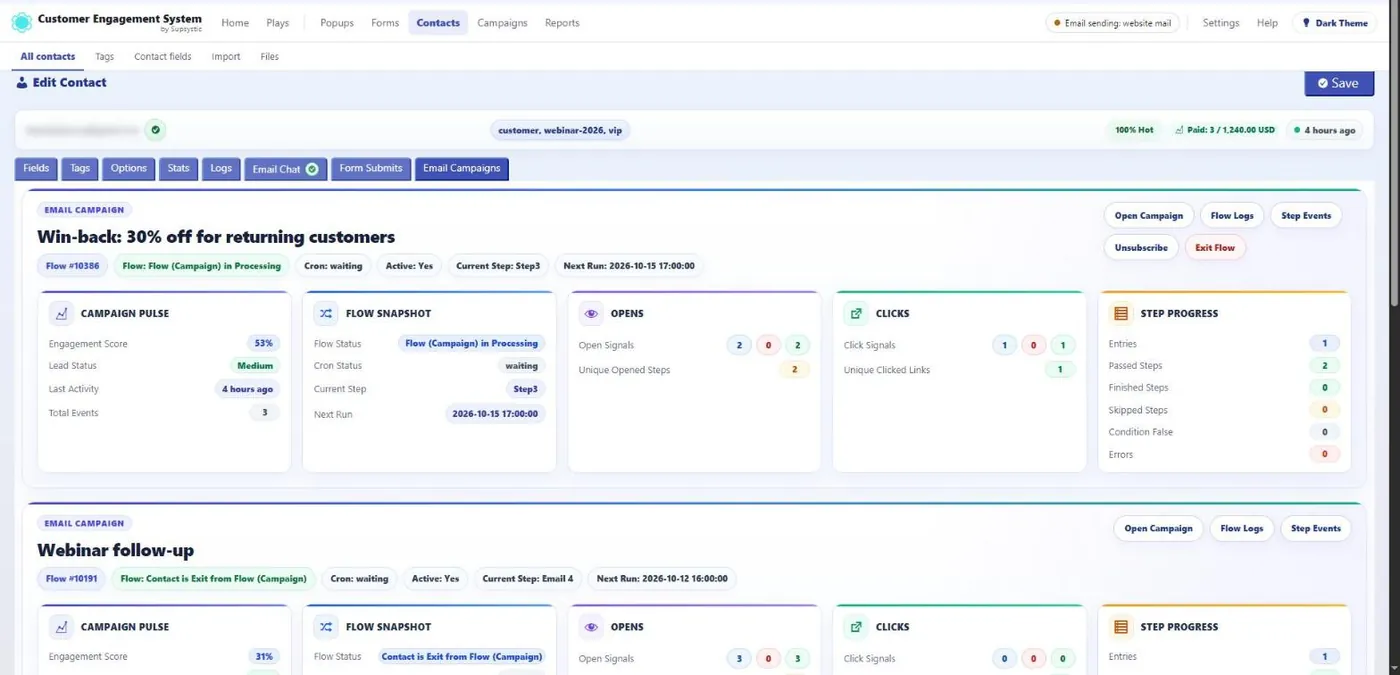Click Email sending: website mail status pill
The width and height of the screenshot is (1400, 675).
click(x=1112, y=23)
